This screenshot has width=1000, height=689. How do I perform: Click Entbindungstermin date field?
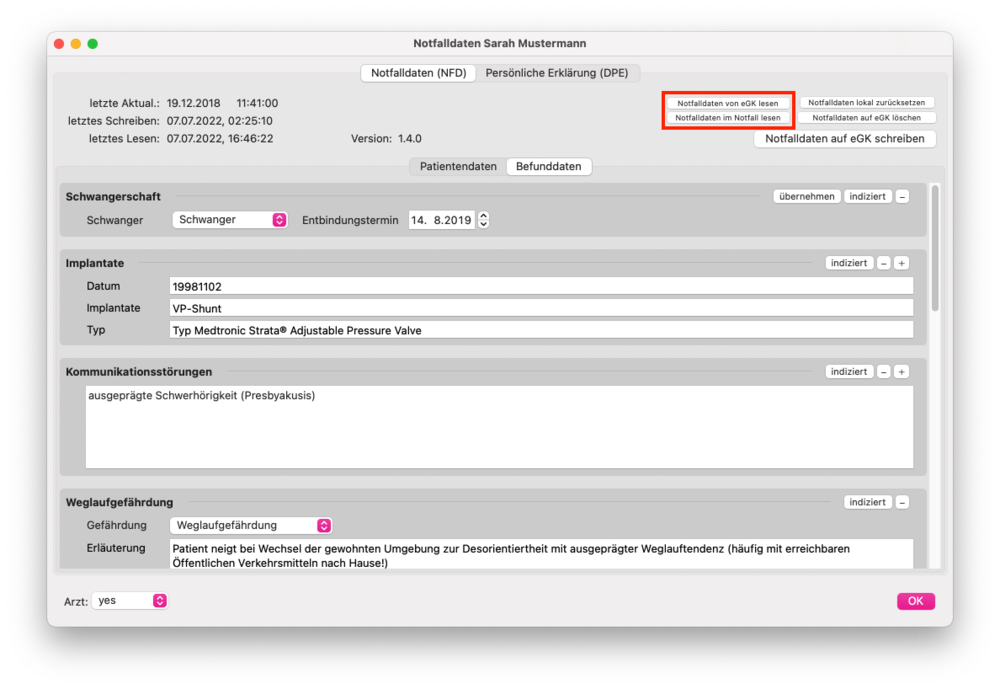tap(441, 220)
